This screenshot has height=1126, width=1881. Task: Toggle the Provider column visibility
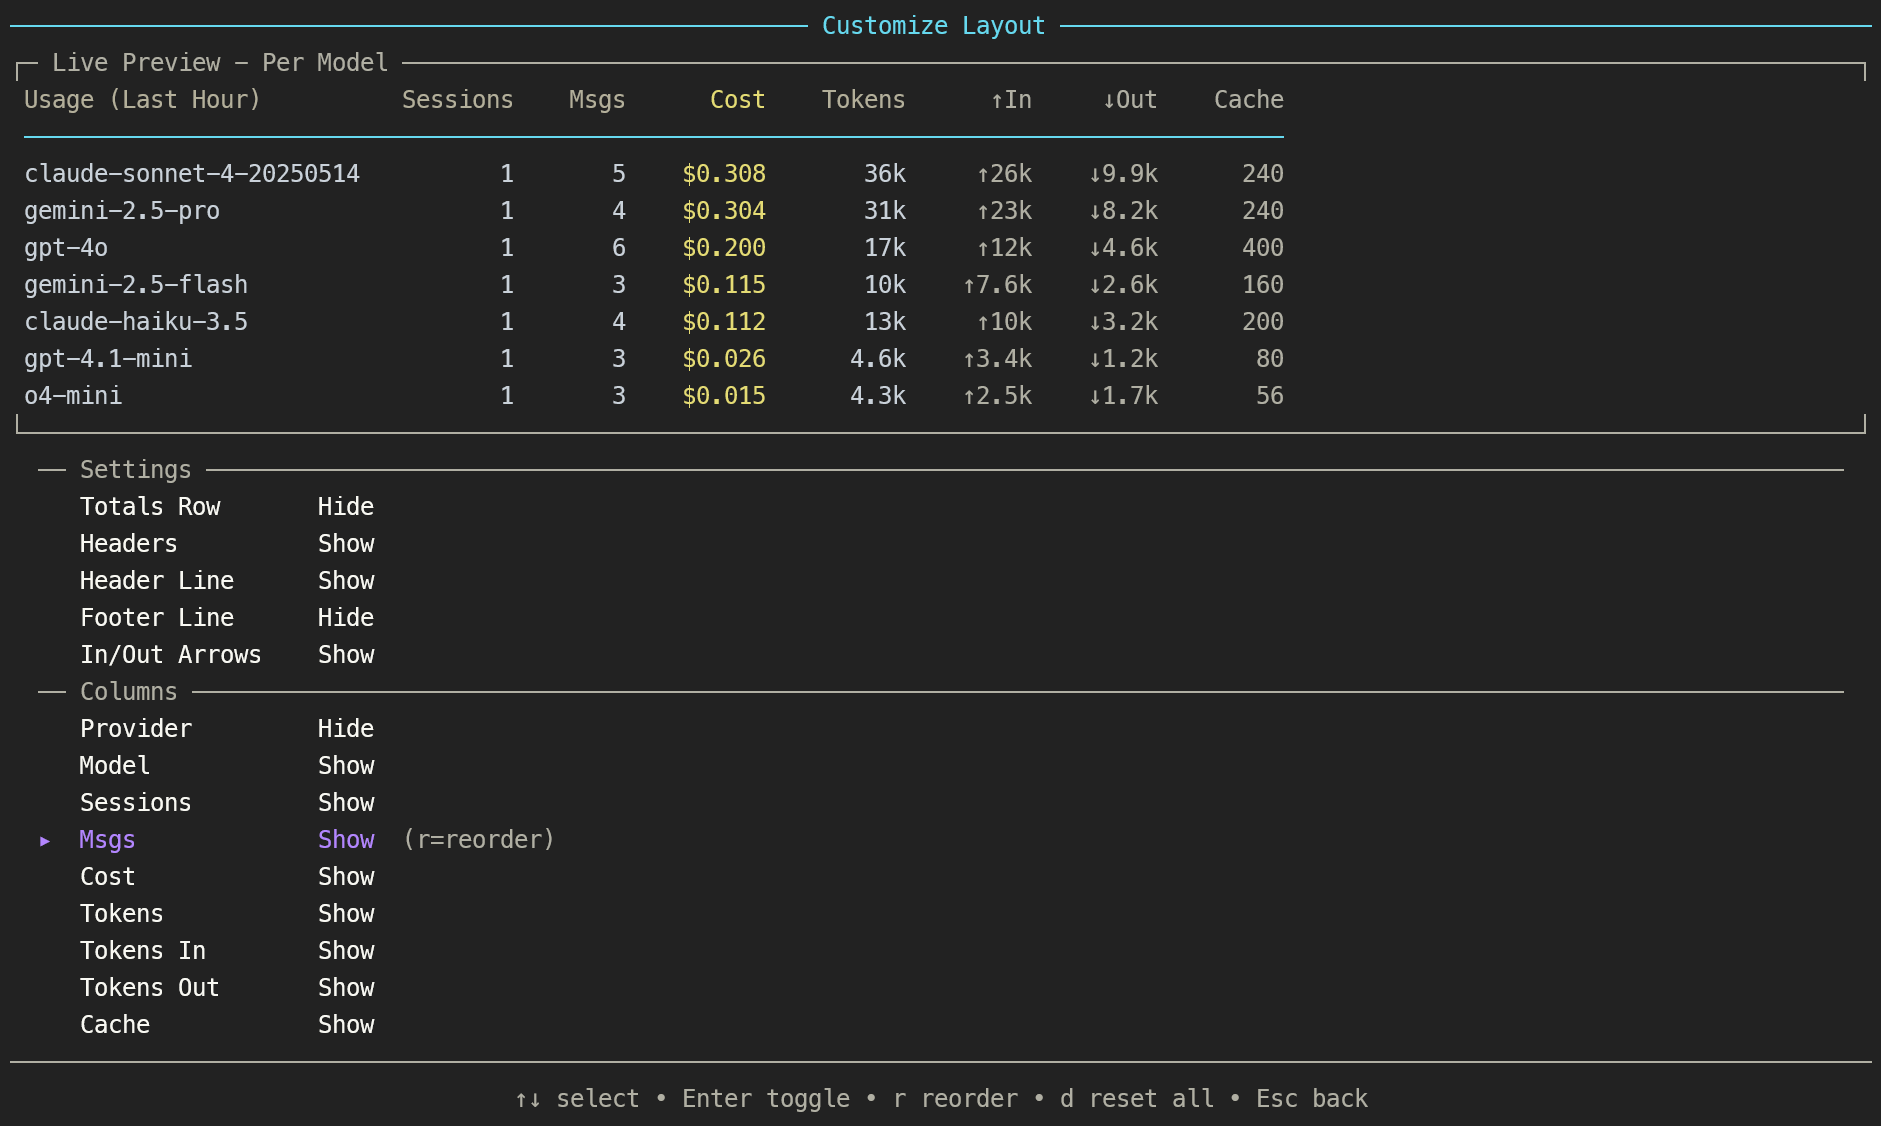pos(227,729)
